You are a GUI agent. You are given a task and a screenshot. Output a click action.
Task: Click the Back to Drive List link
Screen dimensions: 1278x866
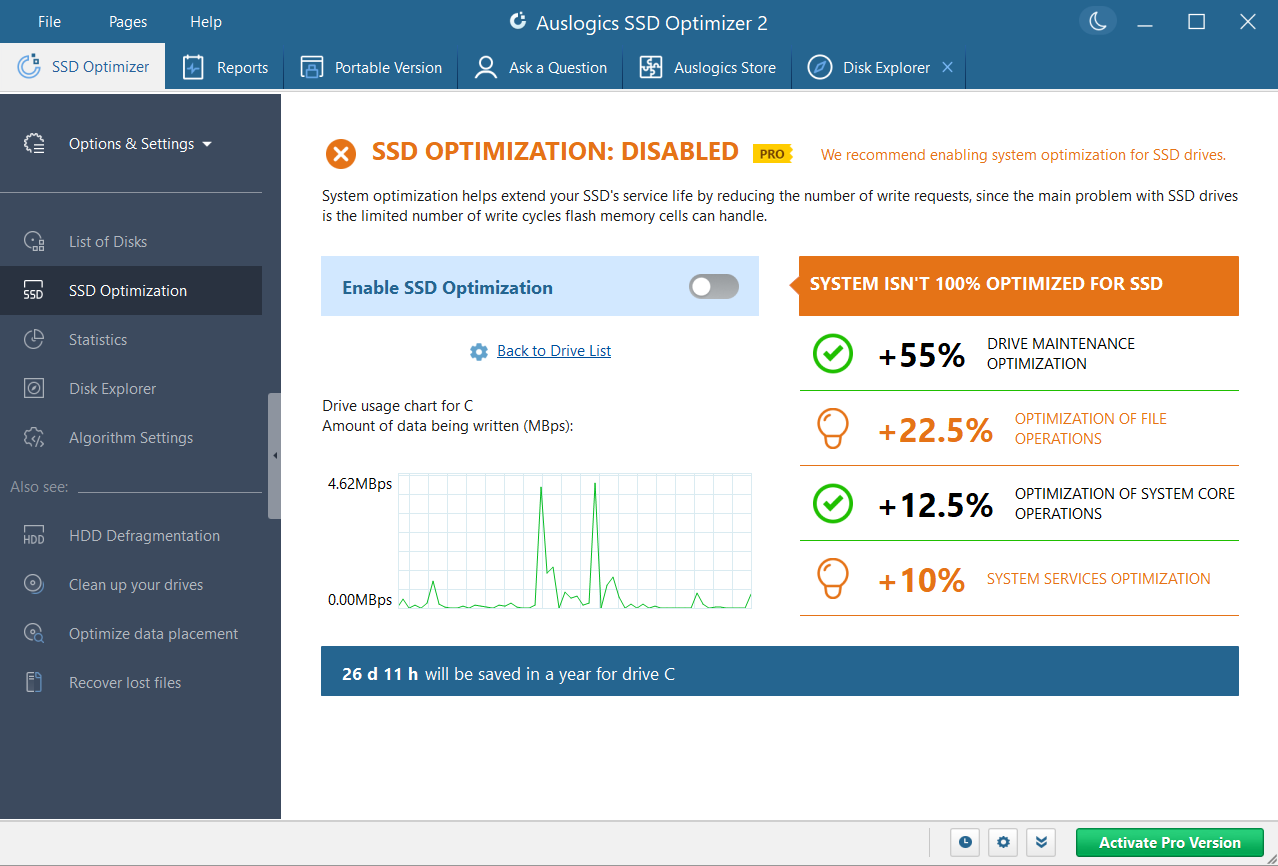tap(553, 351)
